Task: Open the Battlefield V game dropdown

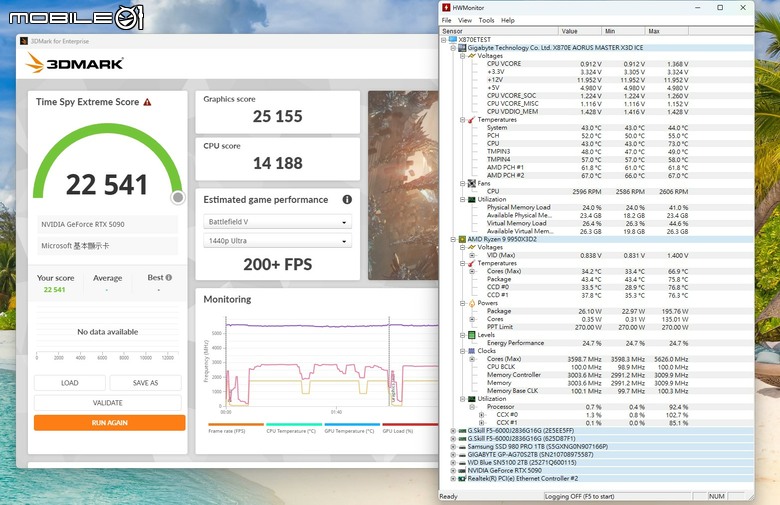Action: tap(278, 222)
